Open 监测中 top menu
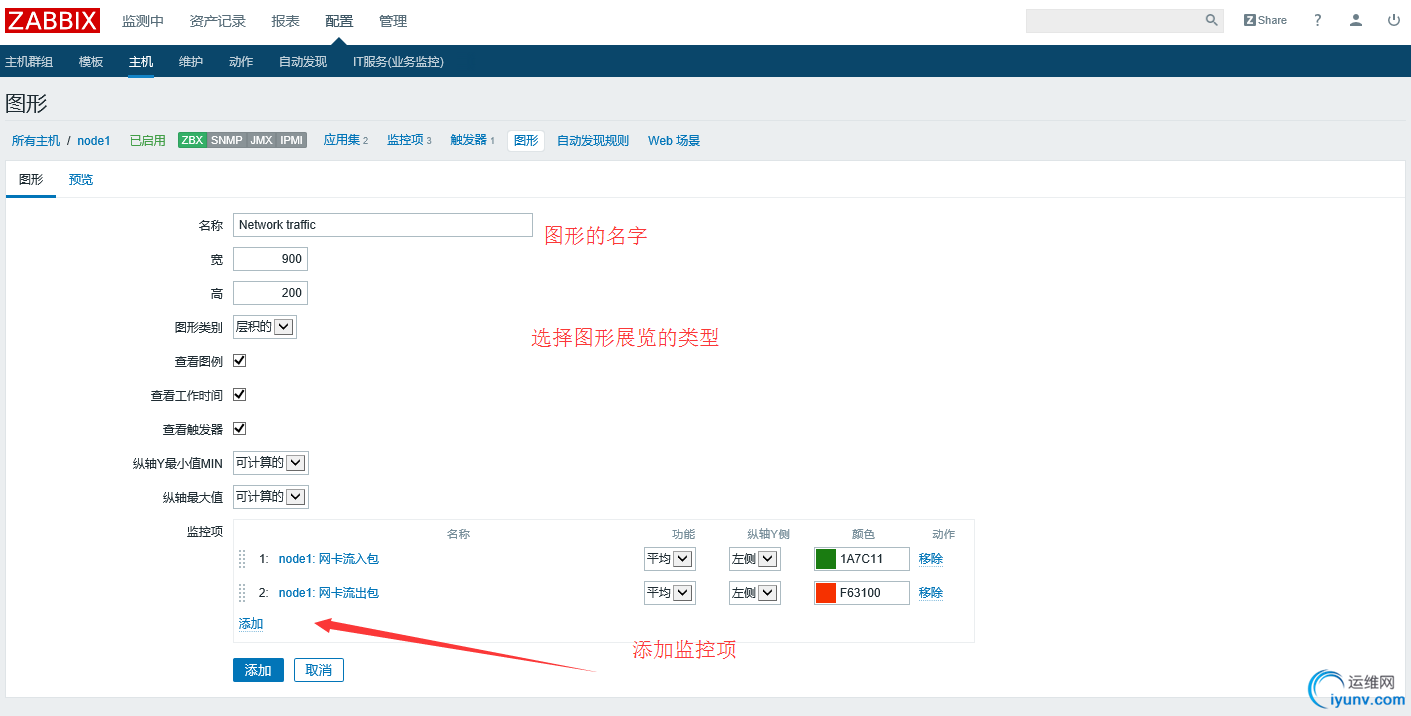The image size is (1411, 716). [x=143, y=21]
